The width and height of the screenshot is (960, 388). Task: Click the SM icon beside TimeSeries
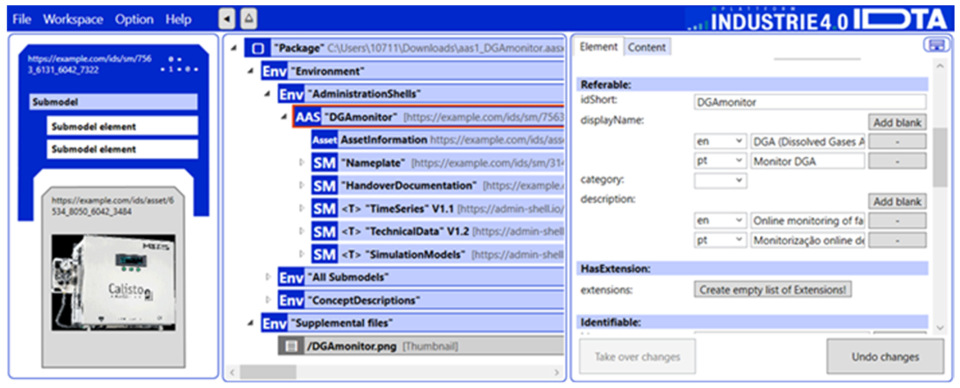(324, 209)
